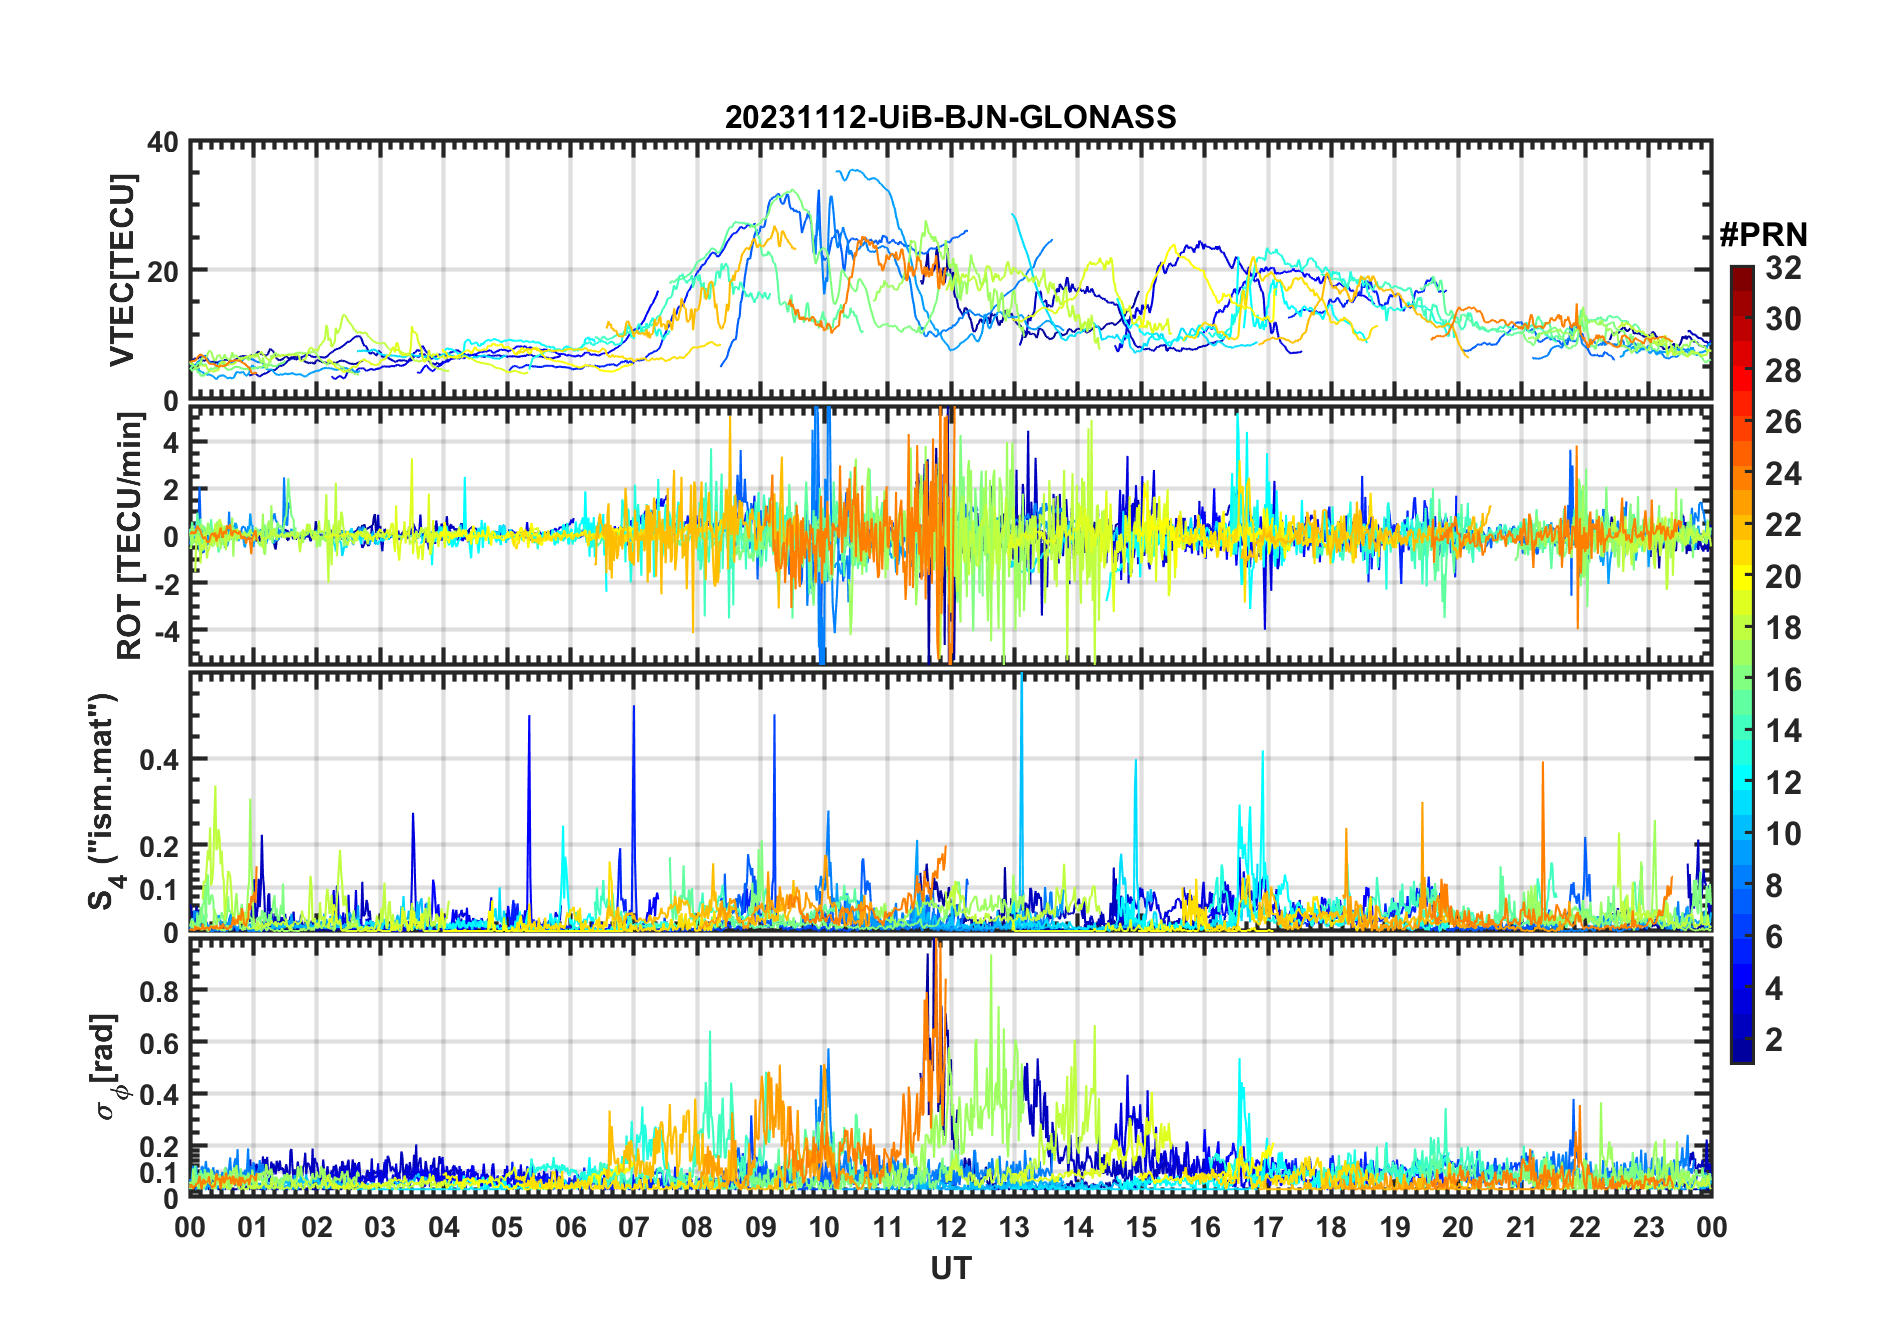Click colorbar tick label 10

tap(1783, 834)
